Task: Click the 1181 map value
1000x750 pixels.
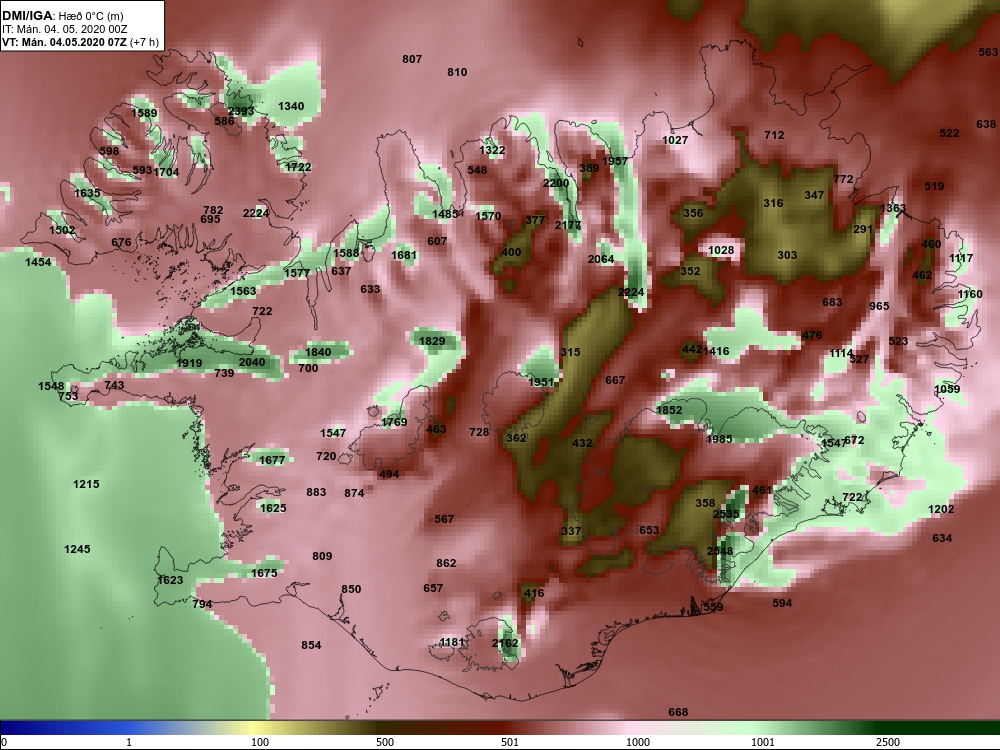Action: coord(452,642)
